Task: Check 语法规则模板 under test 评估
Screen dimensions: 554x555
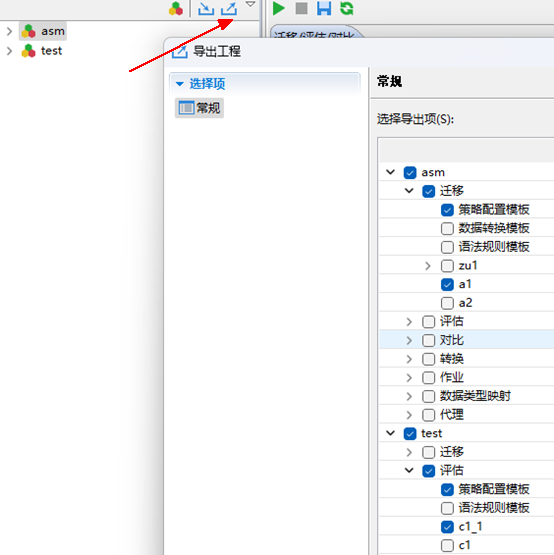Action: 447,508
